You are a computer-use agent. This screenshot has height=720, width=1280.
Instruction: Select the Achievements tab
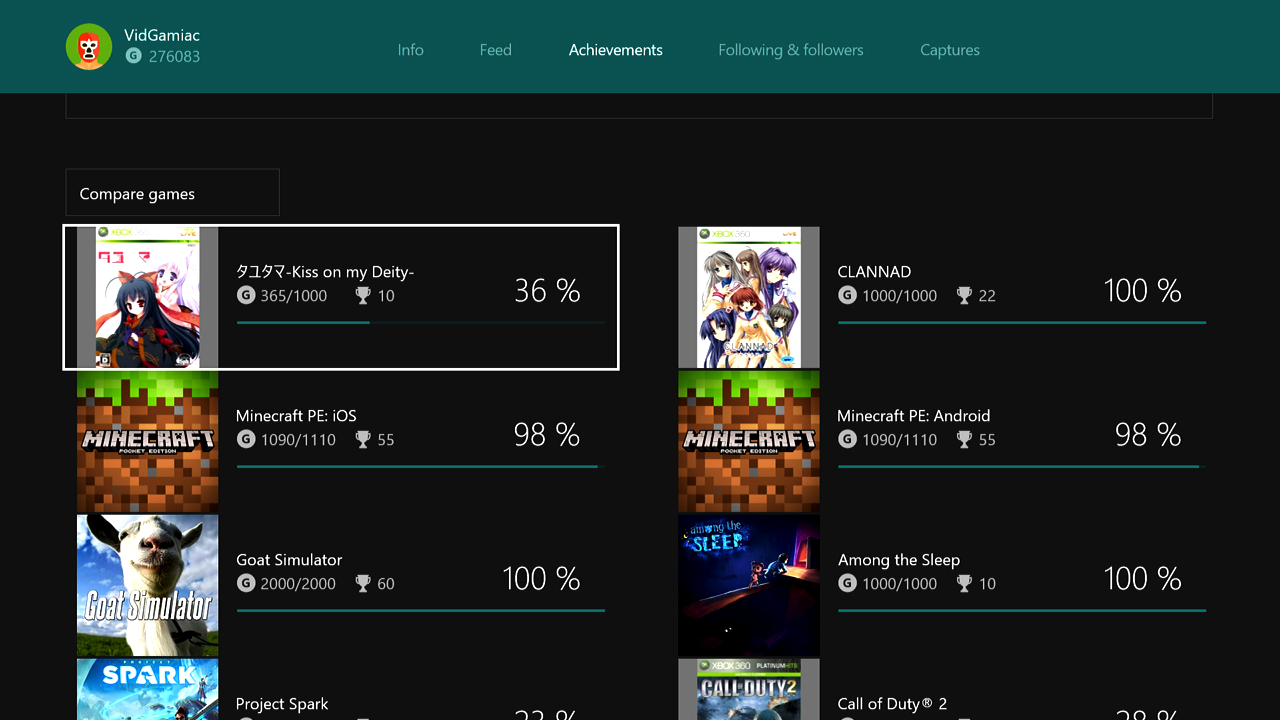(616, 50)
